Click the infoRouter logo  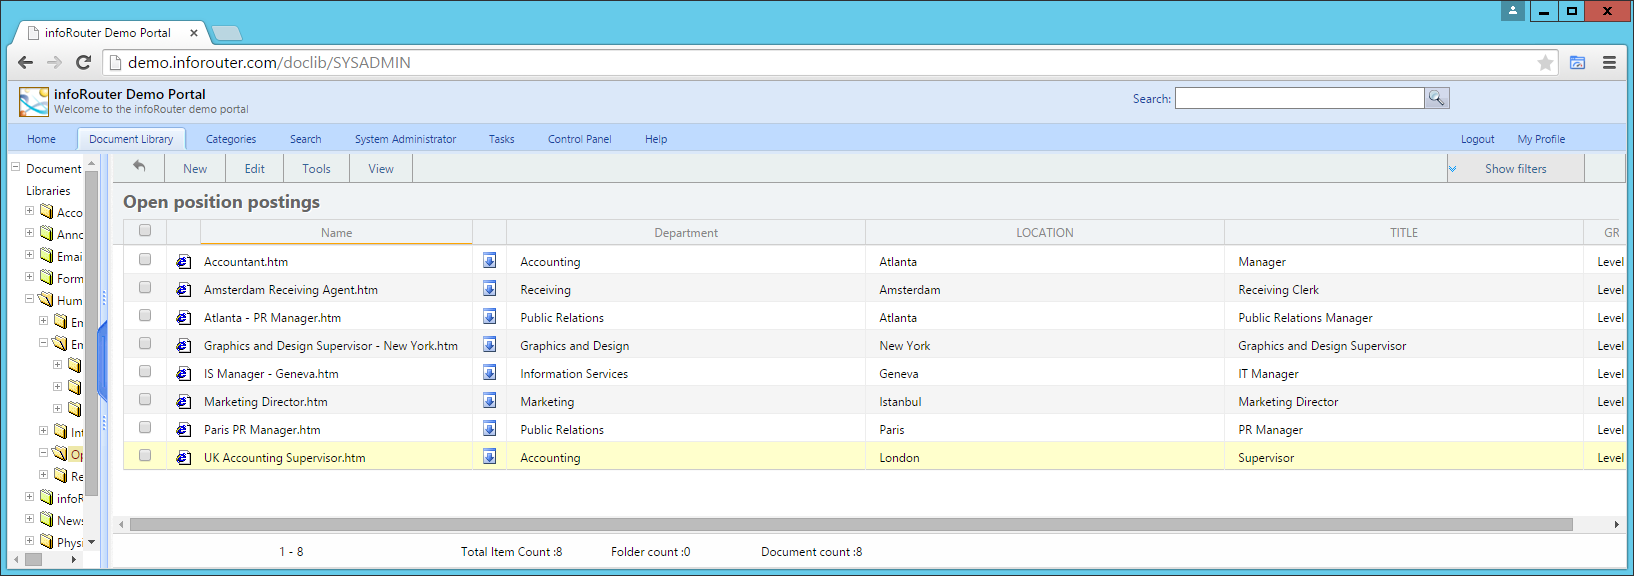[x=34, y=101]
